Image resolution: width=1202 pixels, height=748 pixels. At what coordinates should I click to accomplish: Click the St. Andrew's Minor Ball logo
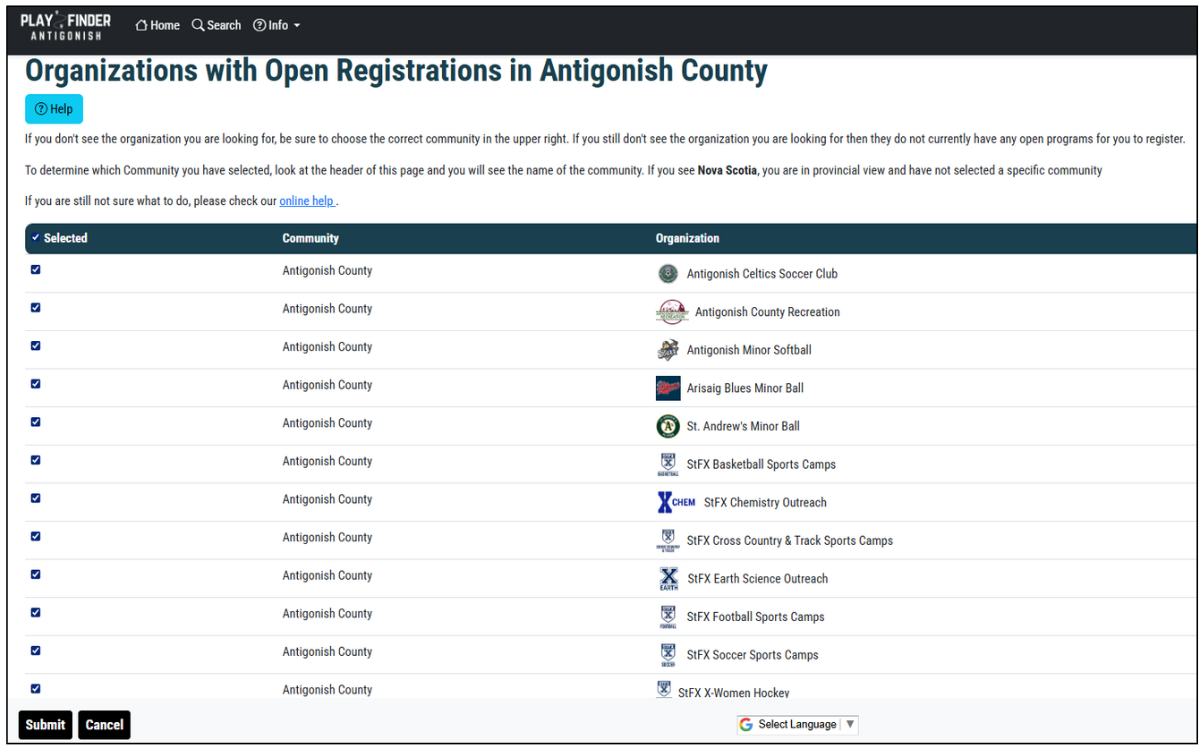point(668,426)
